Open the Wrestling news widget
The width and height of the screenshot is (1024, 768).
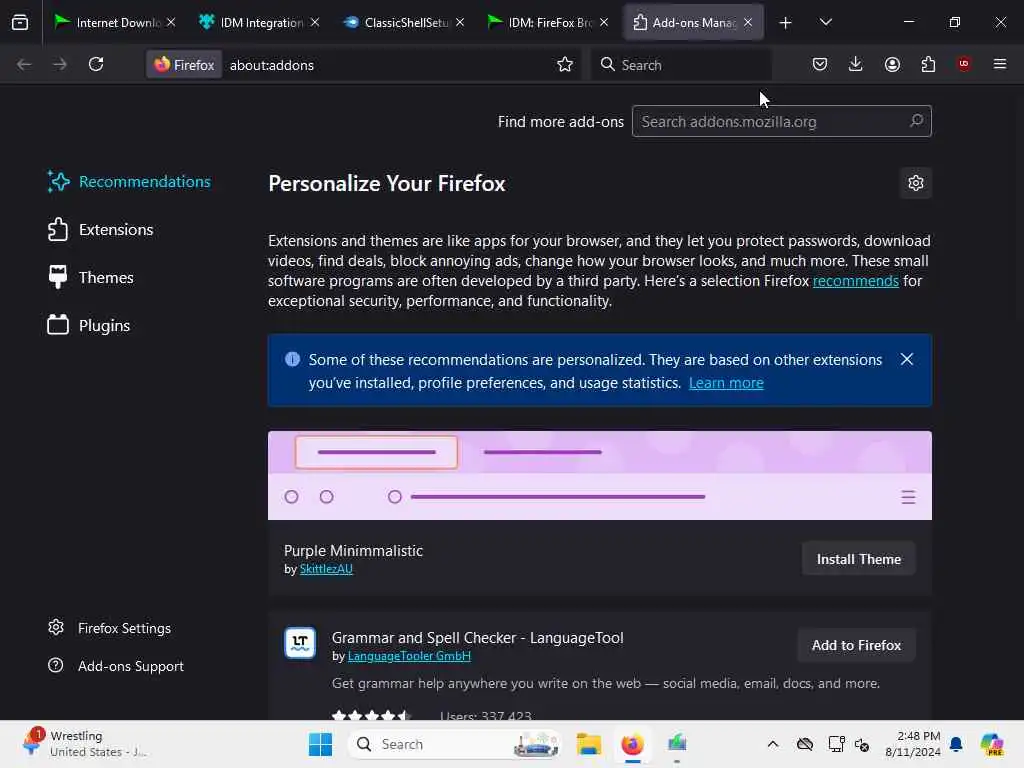click(85, 744)
